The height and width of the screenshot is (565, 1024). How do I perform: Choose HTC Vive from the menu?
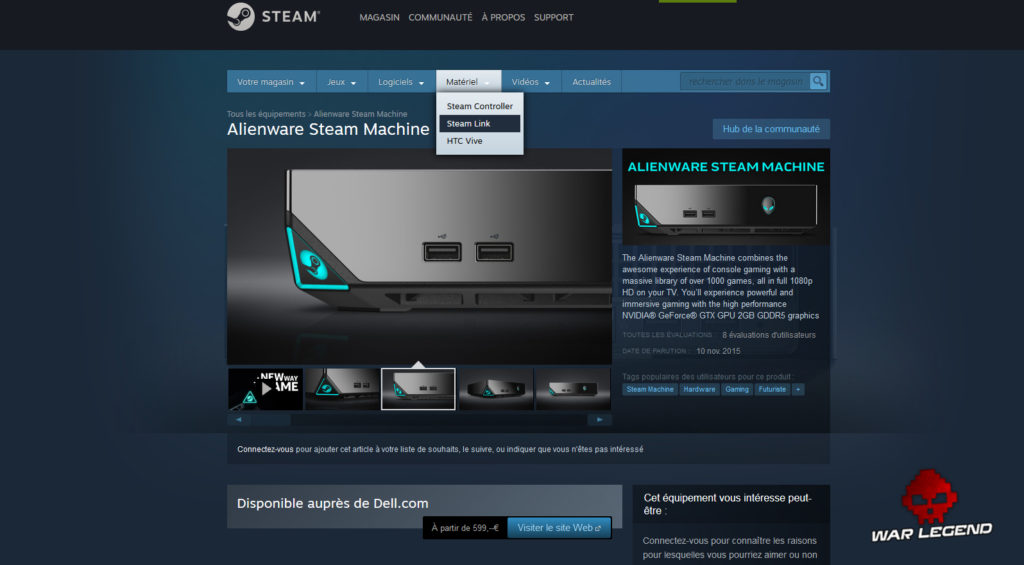click(479, 141)
